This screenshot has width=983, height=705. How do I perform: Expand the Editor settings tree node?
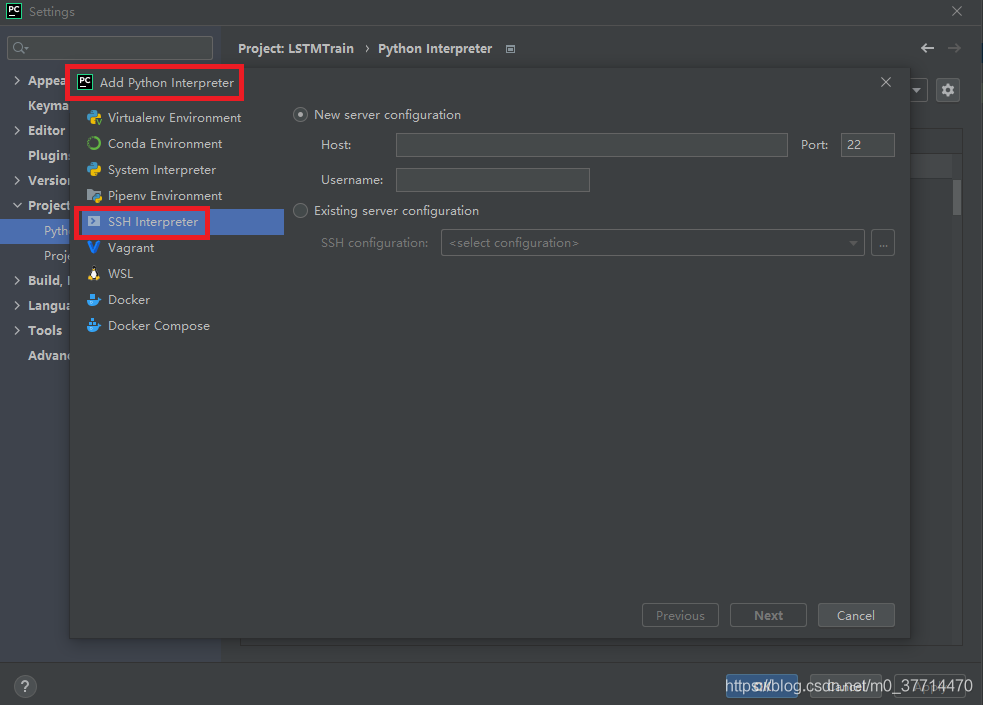17,131
